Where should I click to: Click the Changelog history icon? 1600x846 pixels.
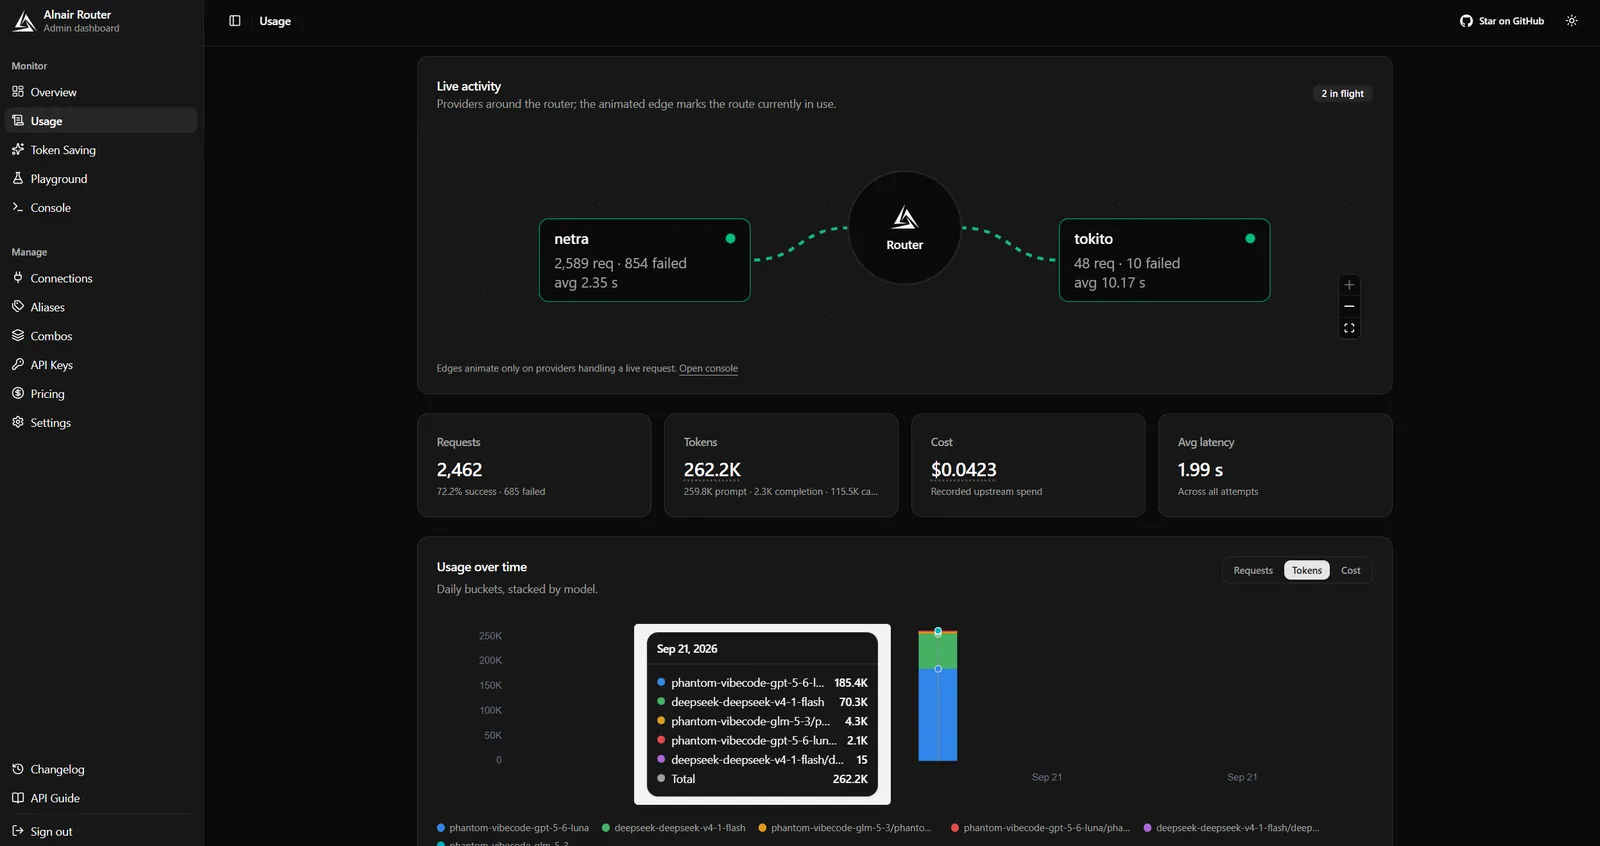coord(18,769)
